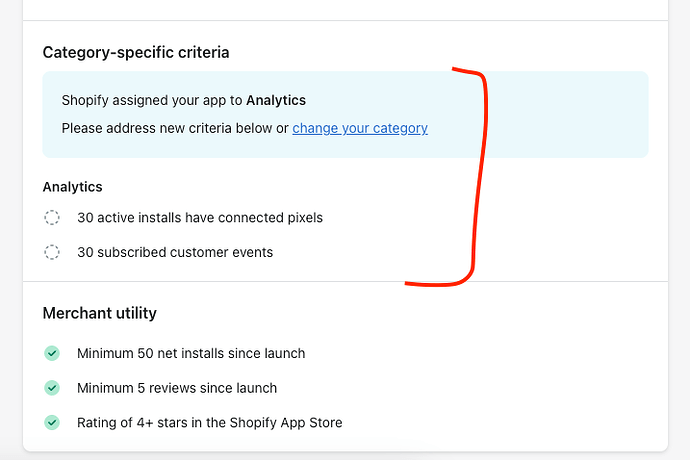Image resolution: width=690 pixels, height=460 pixels.
Task: Click the dashed circle beside connected pixels criterion
Action: 52,218
